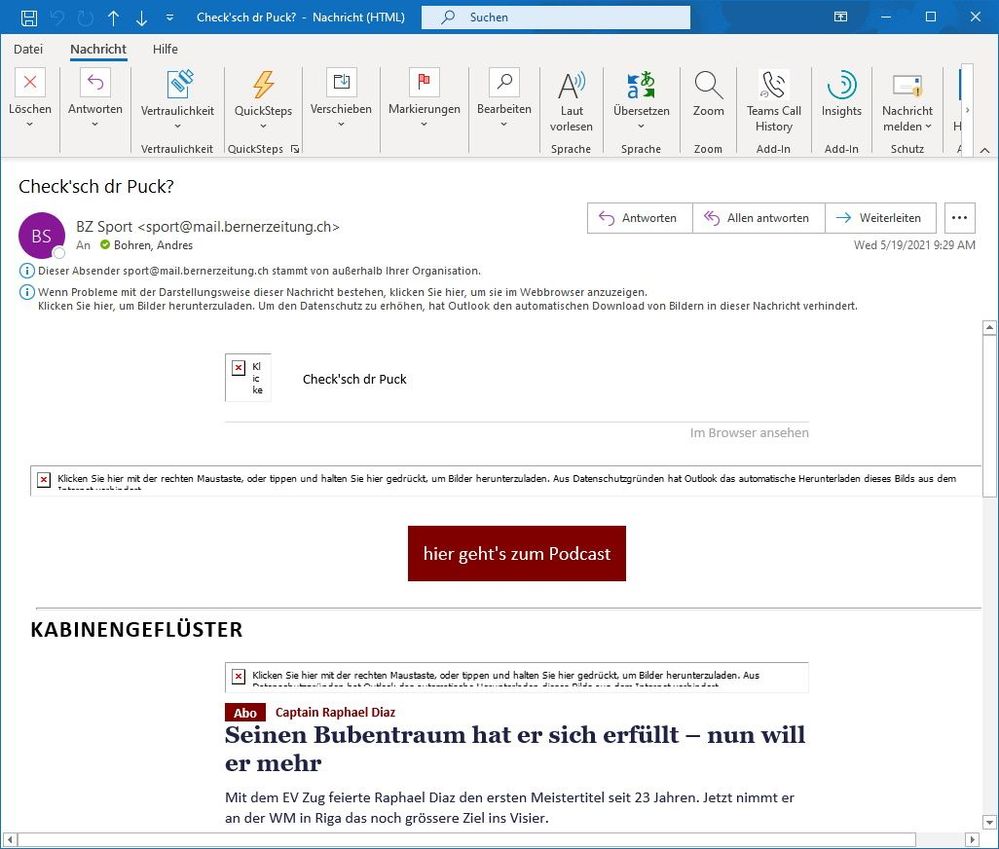The height and width of the screenshot is (849, 999).
Task: Click the Markierungen flag icon
Action: click(424, 82)
